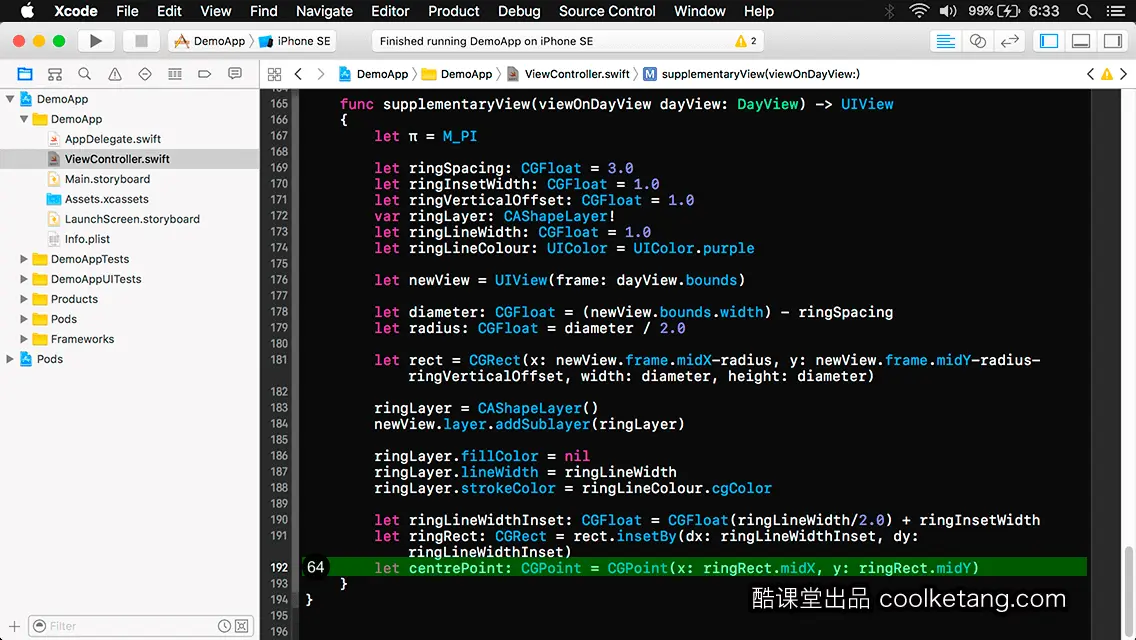Select AppDelegate.swift in the navigator
The width and height of the screenshot is (1136, 640).
tap(112, 139)
